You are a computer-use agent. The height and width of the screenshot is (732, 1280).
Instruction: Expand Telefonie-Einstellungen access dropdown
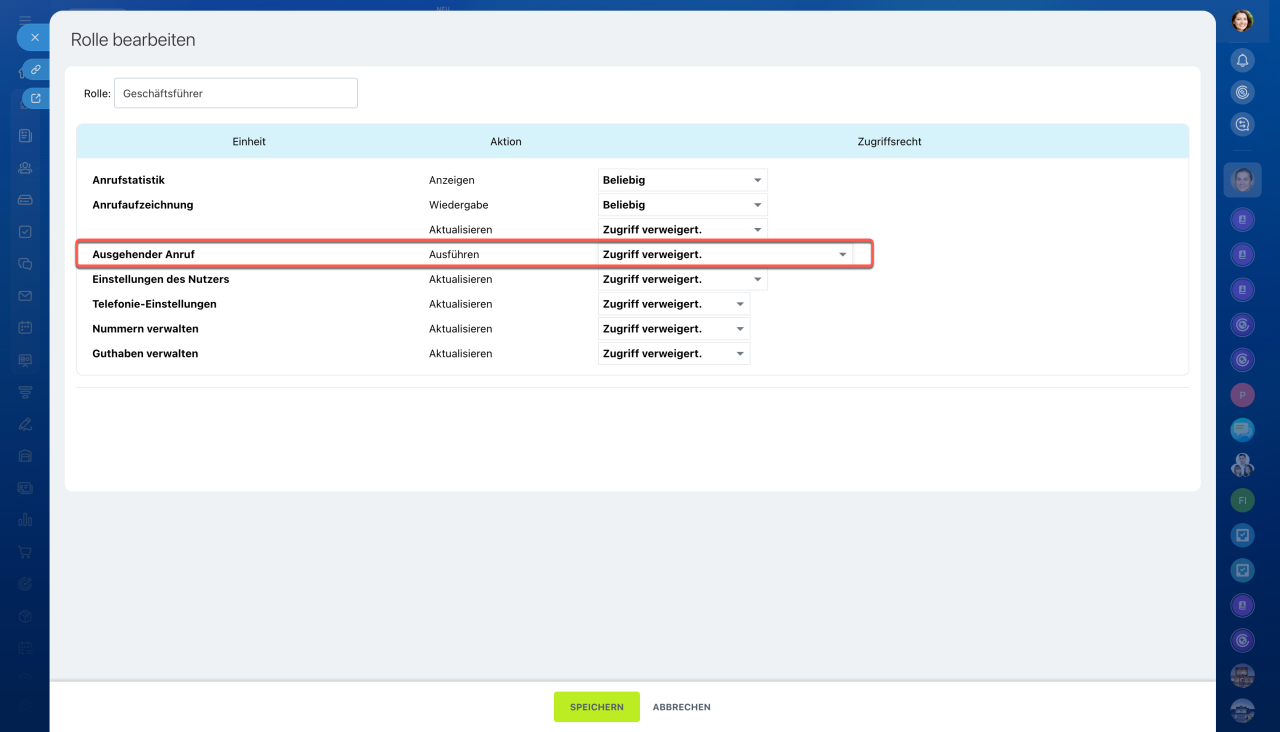click(673, 304)
